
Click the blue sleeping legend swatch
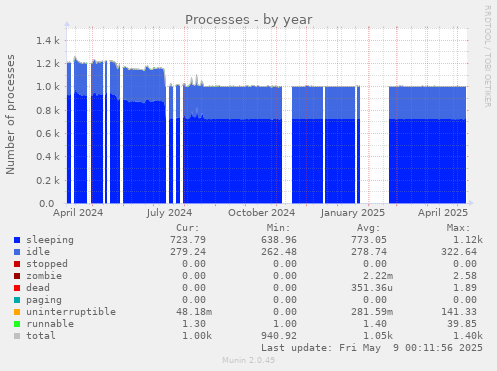point(17,240)
